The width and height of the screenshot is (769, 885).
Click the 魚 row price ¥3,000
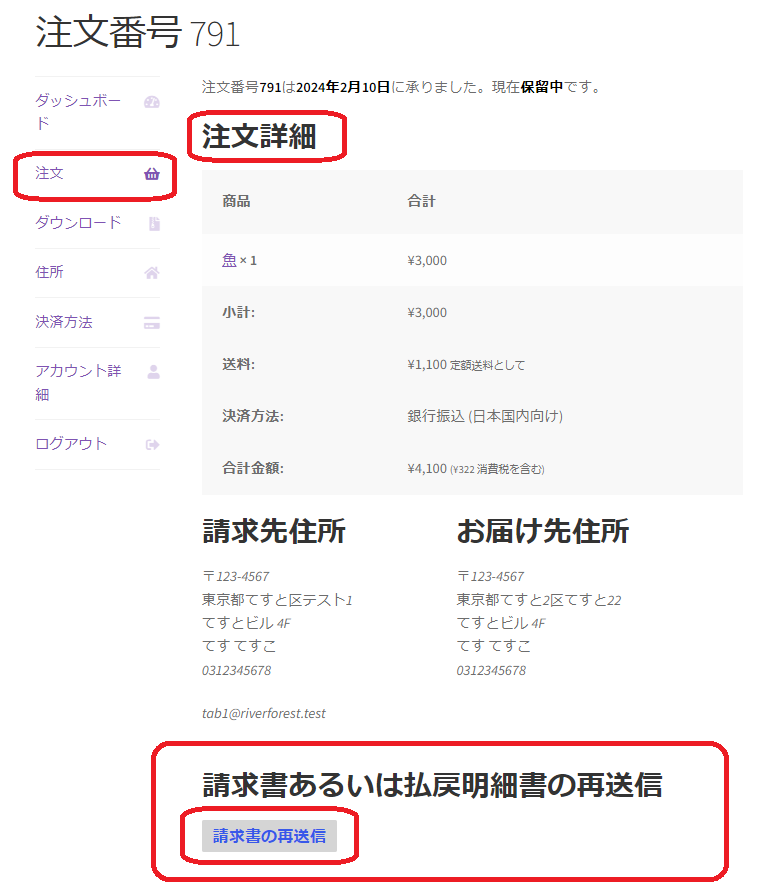point(427,260)
